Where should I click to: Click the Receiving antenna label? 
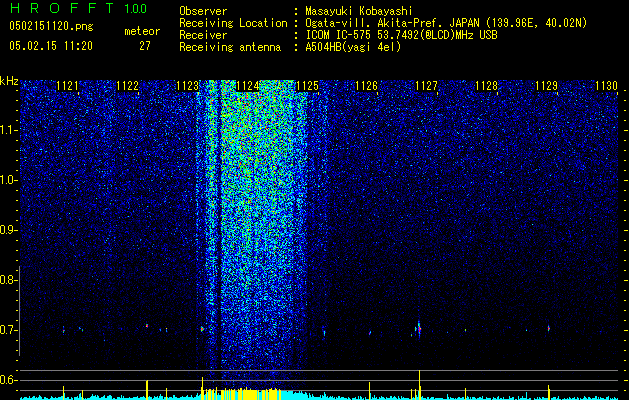(230, 47)
